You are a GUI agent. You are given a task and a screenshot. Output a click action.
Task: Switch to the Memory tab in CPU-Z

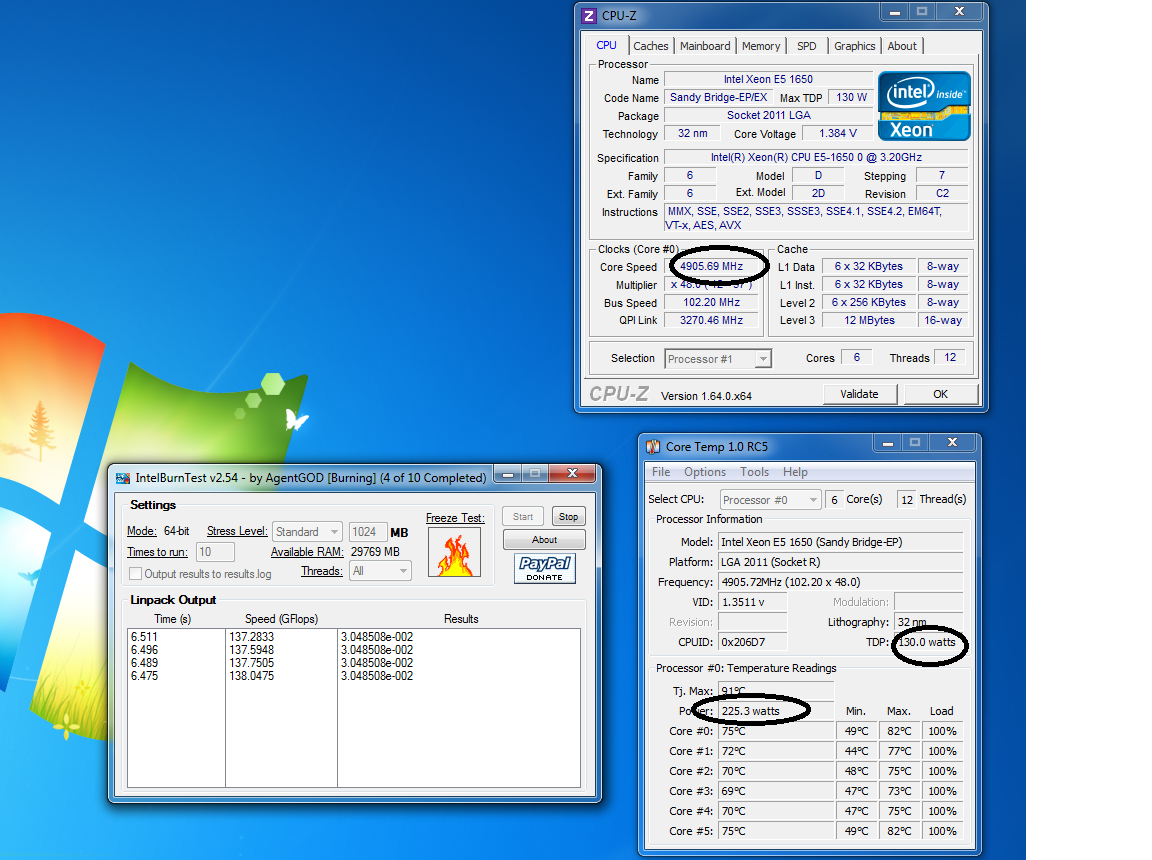coord(761,46)
